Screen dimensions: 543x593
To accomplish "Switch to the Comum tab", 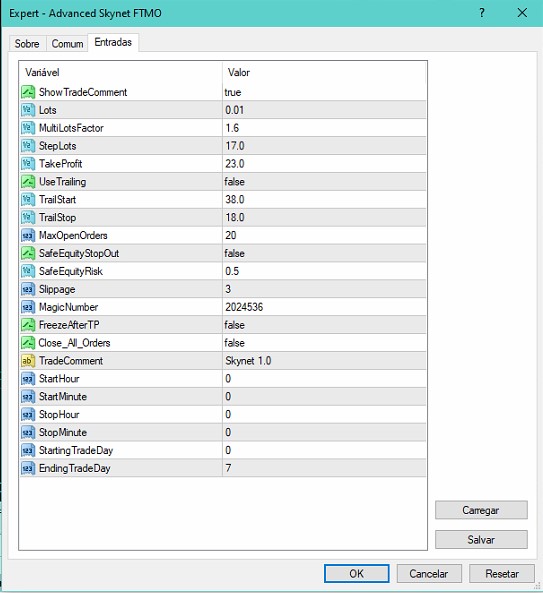I will 67,44.
